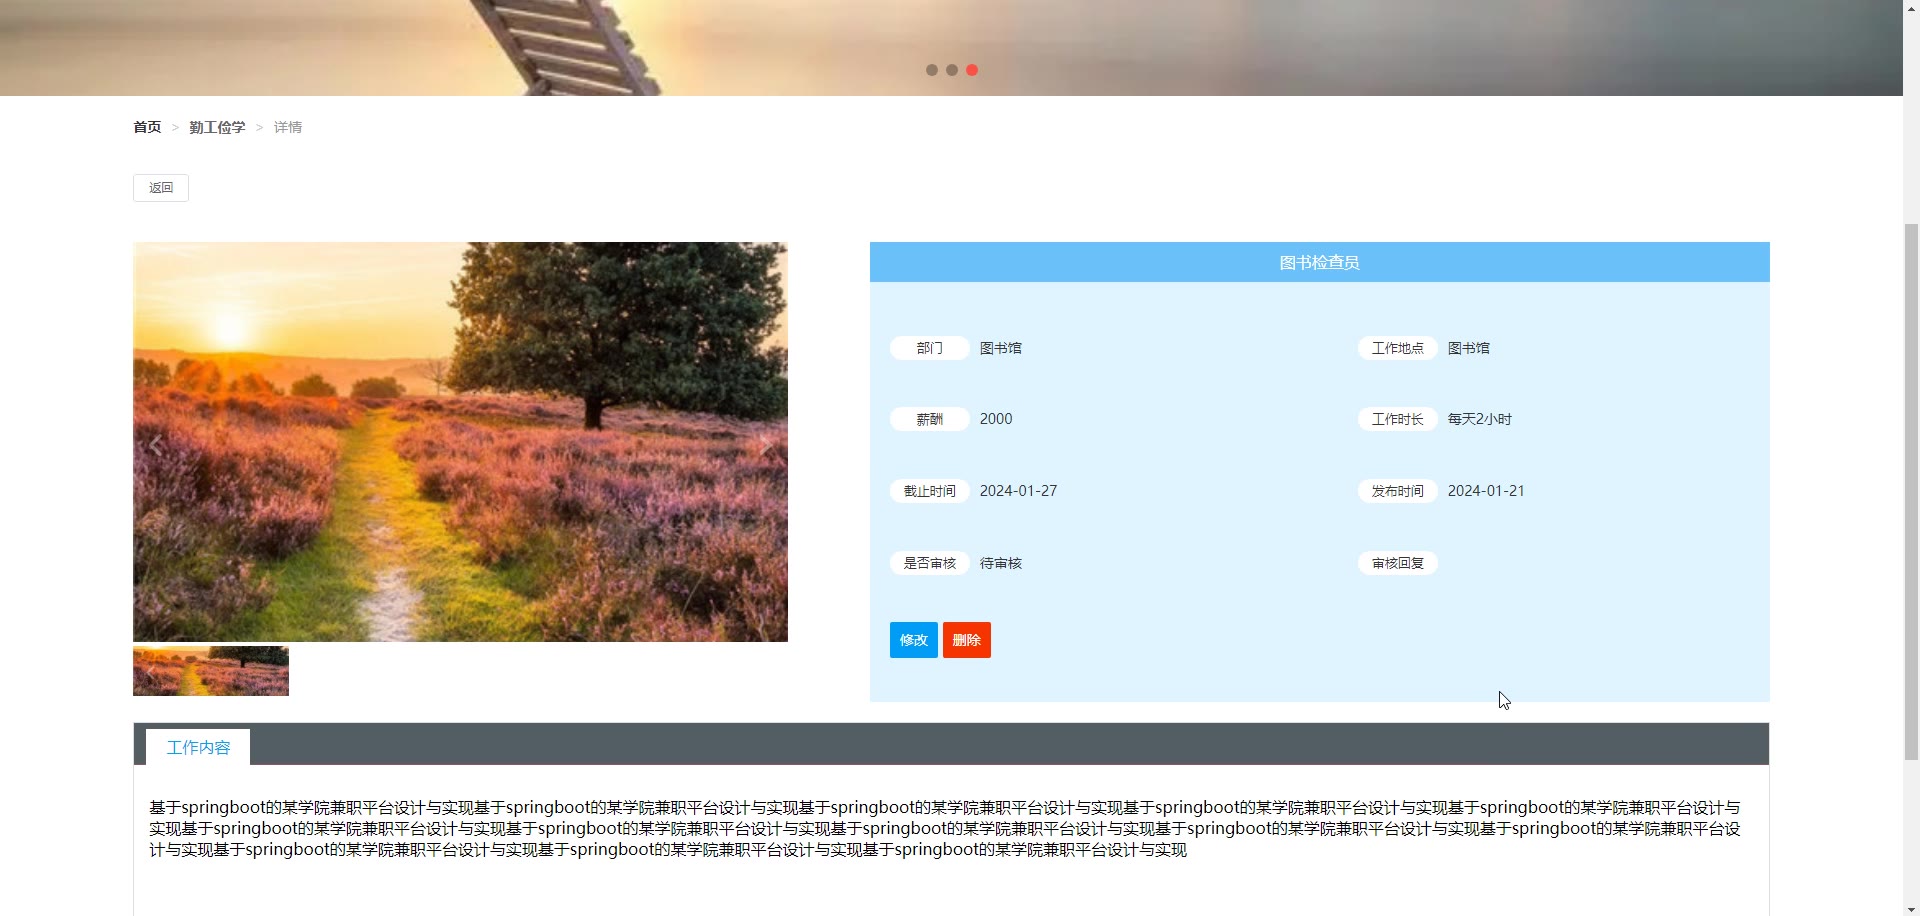The height and width of the screenshot is (916, 1920).
Task: Click the 每天2小时 value
Action: tap(1480, 419)
